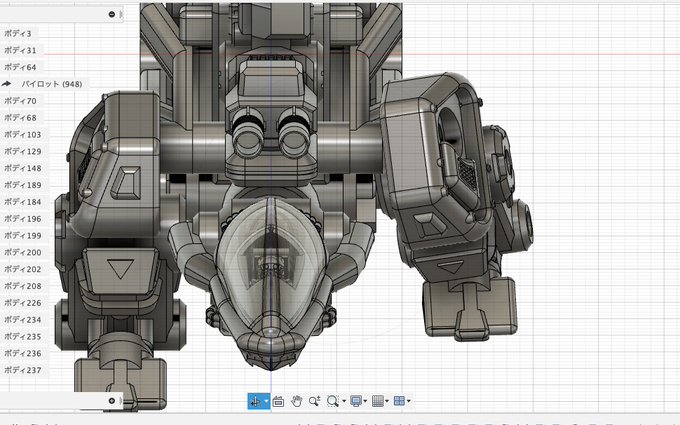
Task: Select ボディ208 in the browser list
Action: tap(23, 286)
